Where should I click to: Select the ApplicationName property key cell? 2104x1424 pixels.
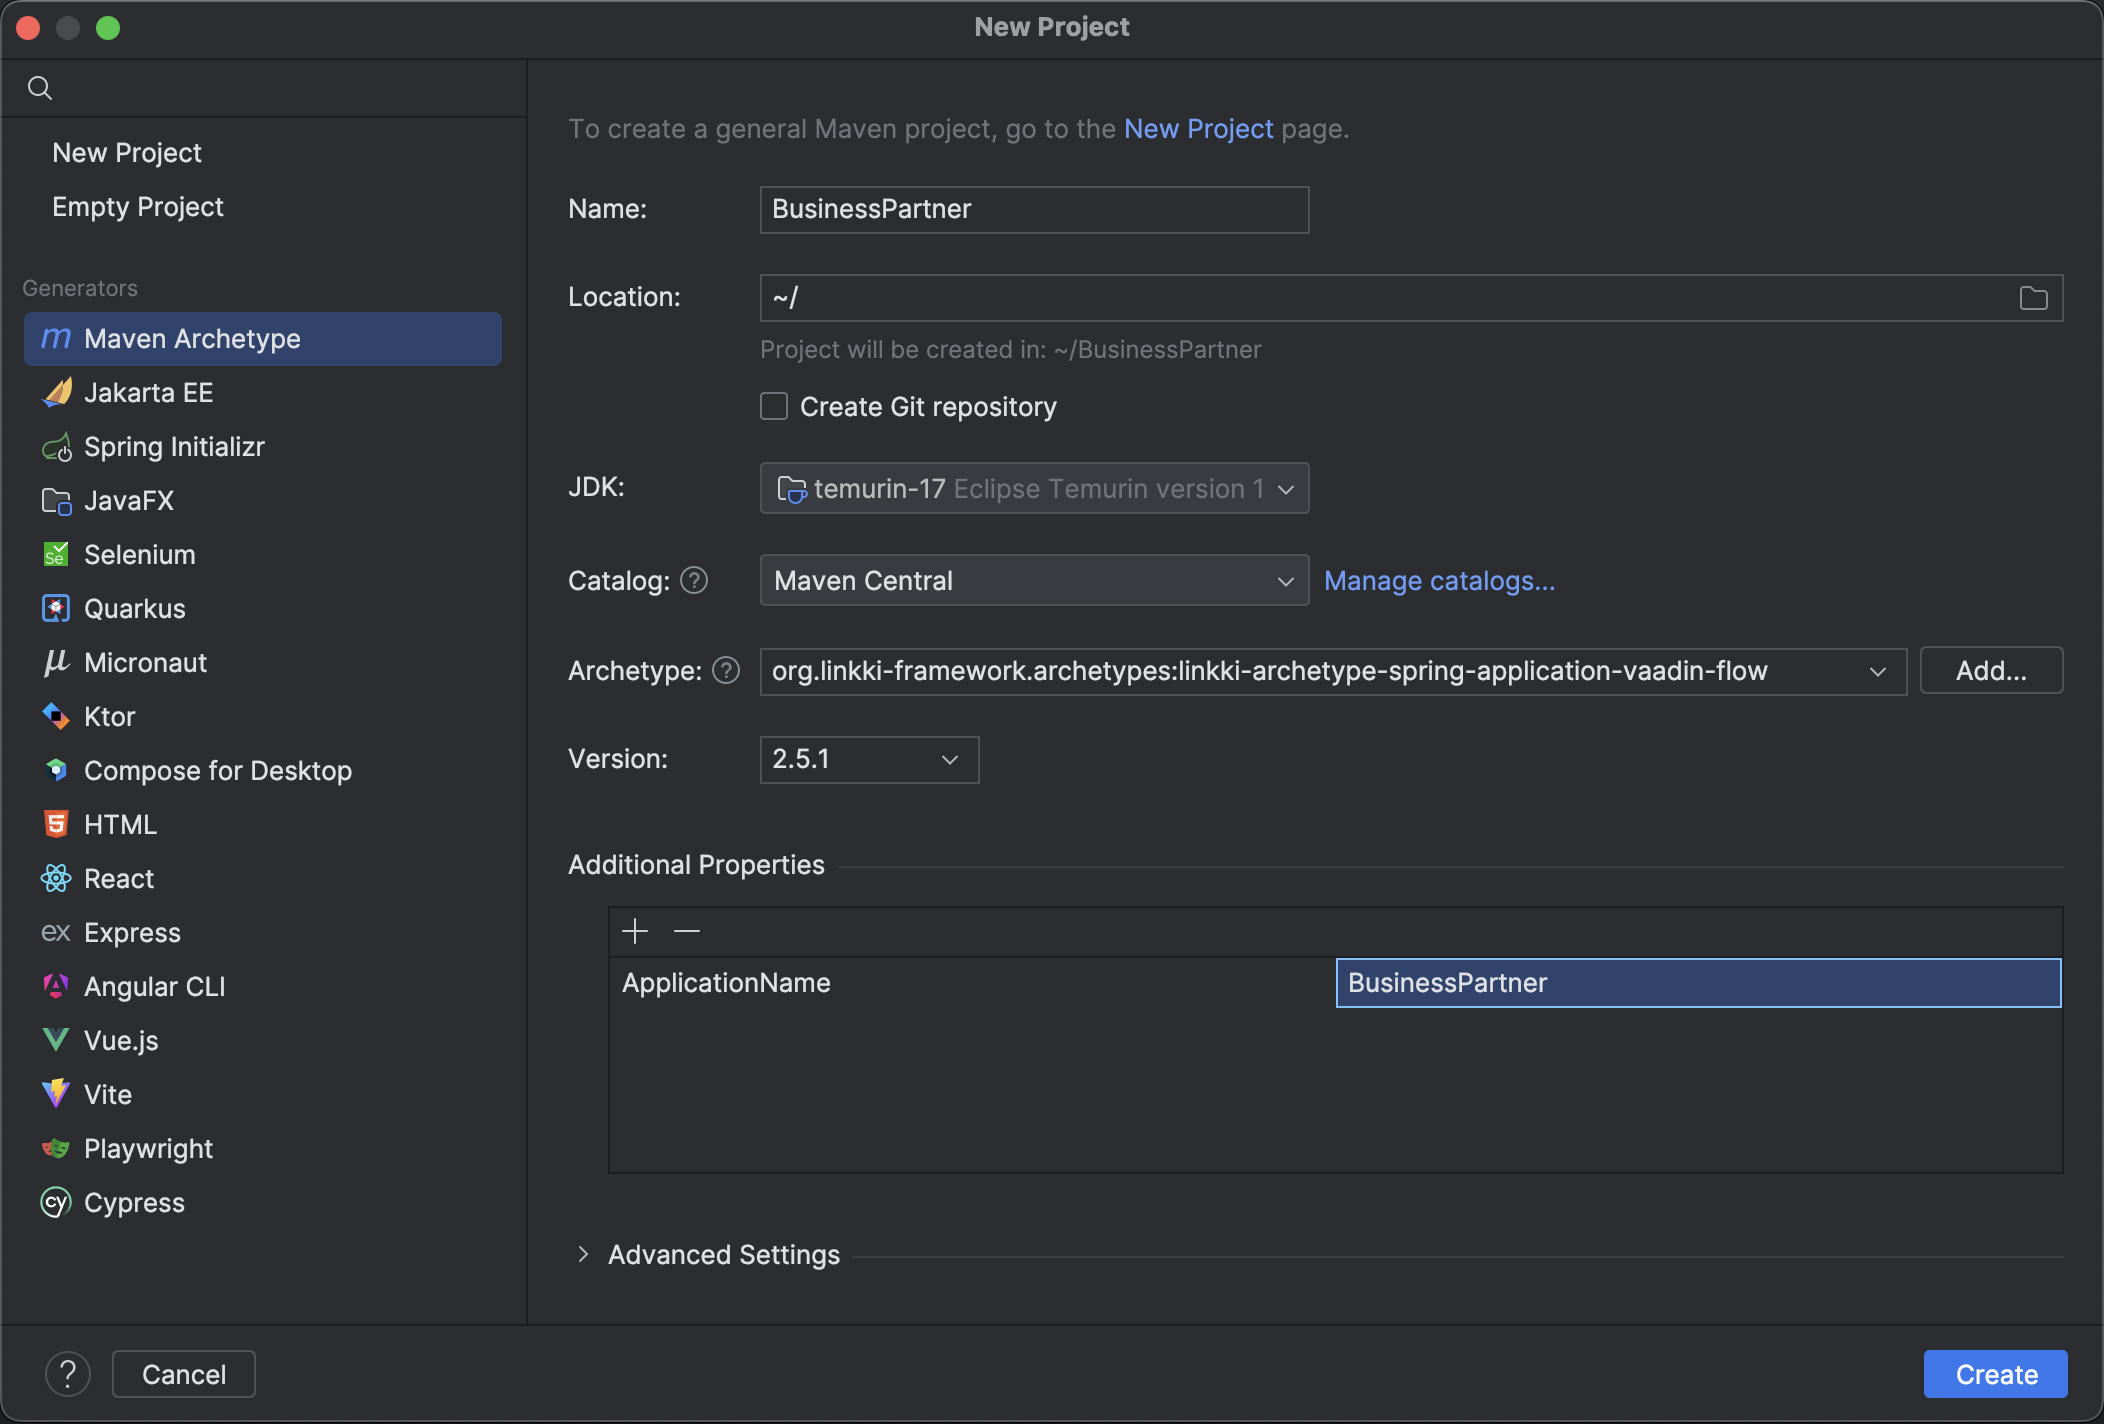[x=972, y=983]
